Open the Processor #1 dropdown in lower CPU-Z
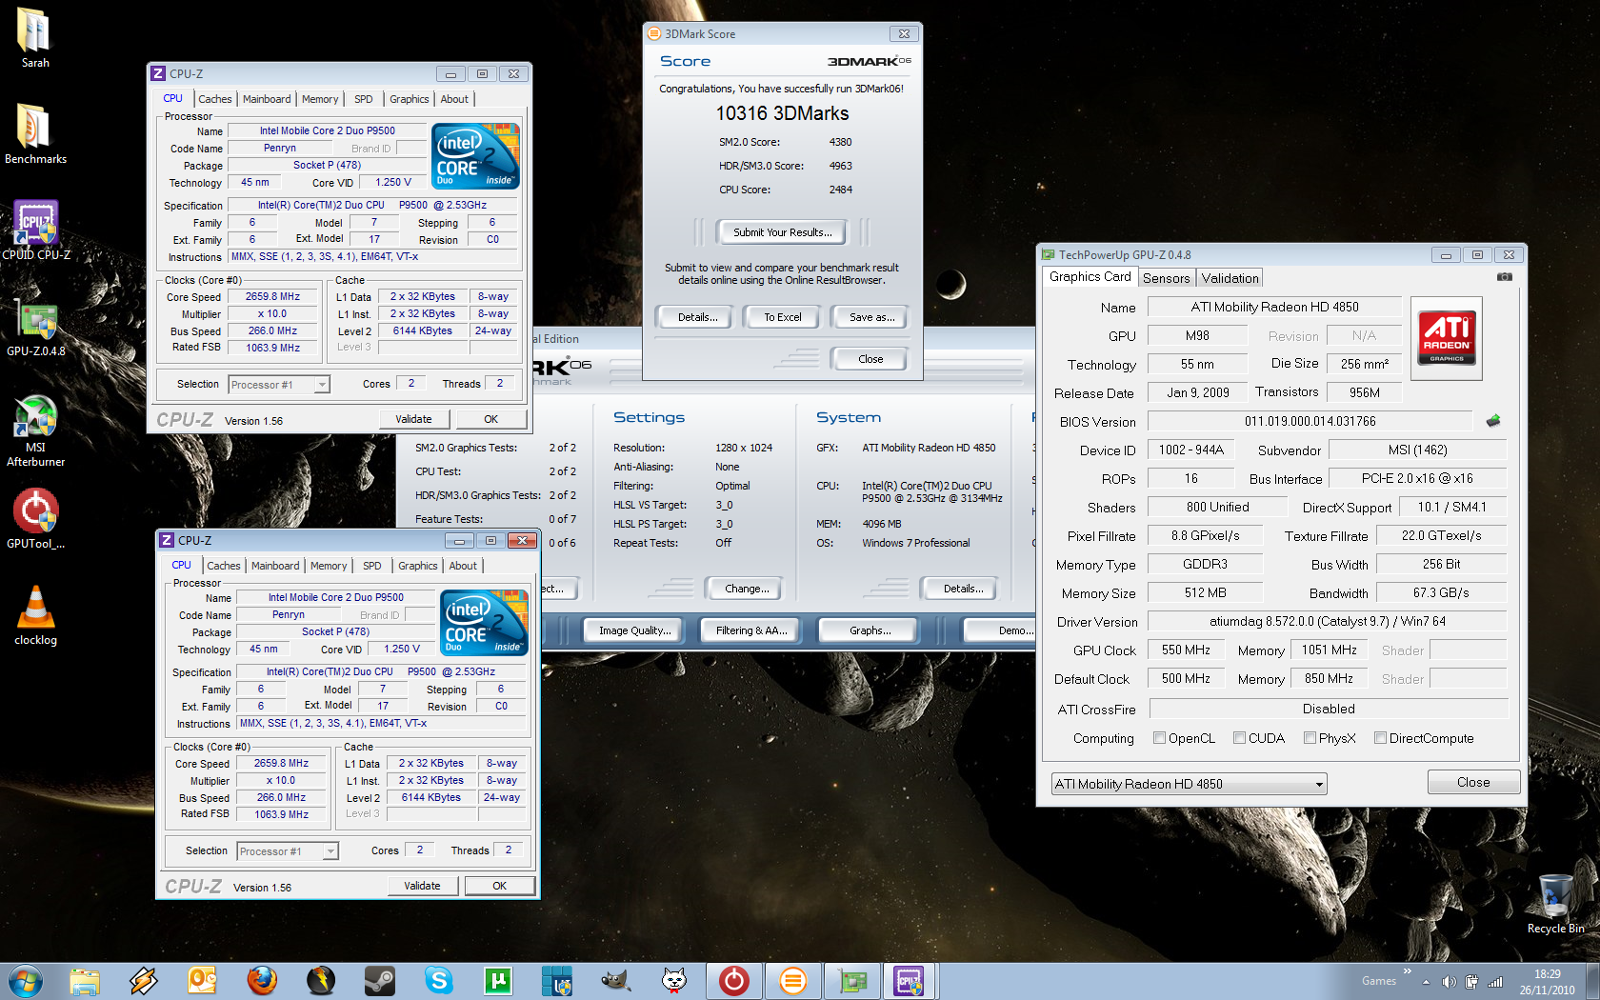Viewport: 1600px width, 1000px height. pos(288,851)
